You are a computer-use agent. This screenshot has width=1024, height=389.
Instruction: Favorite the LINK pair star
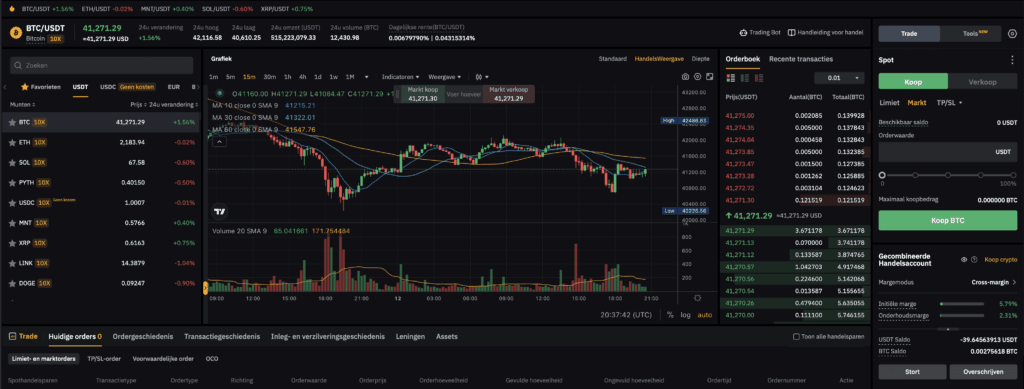tap(12, 264)
